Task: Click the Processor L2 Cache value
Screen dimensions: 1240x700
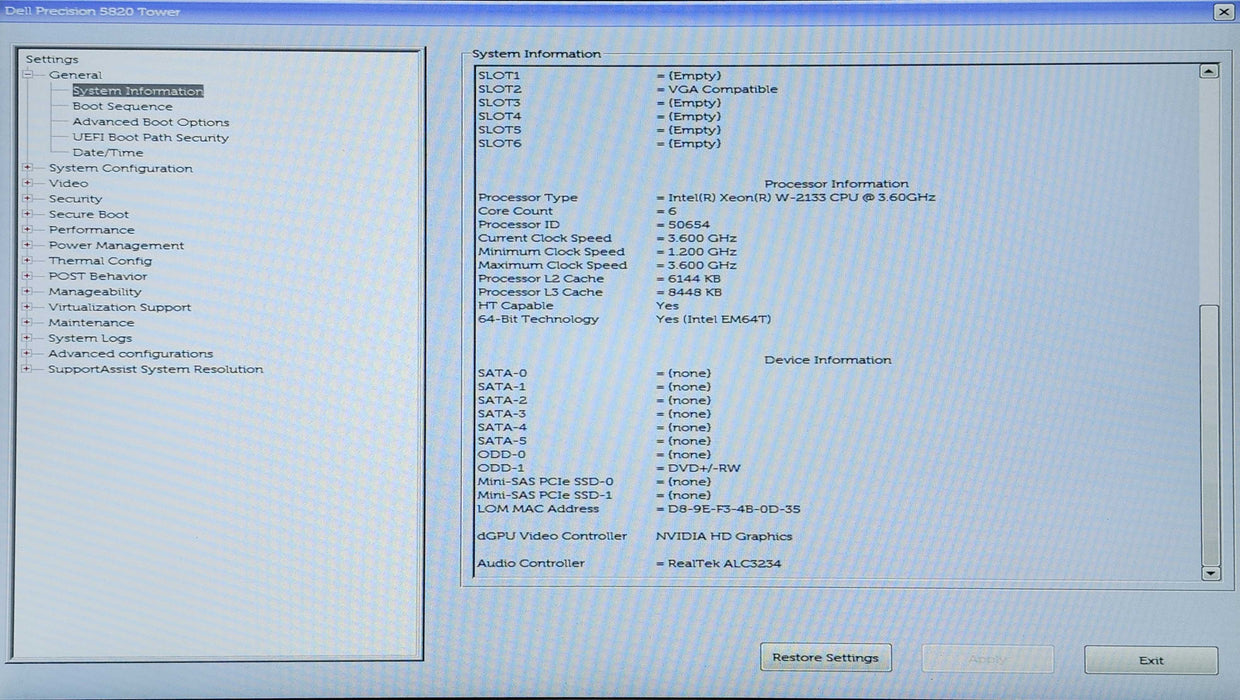Action: point(694,279)
